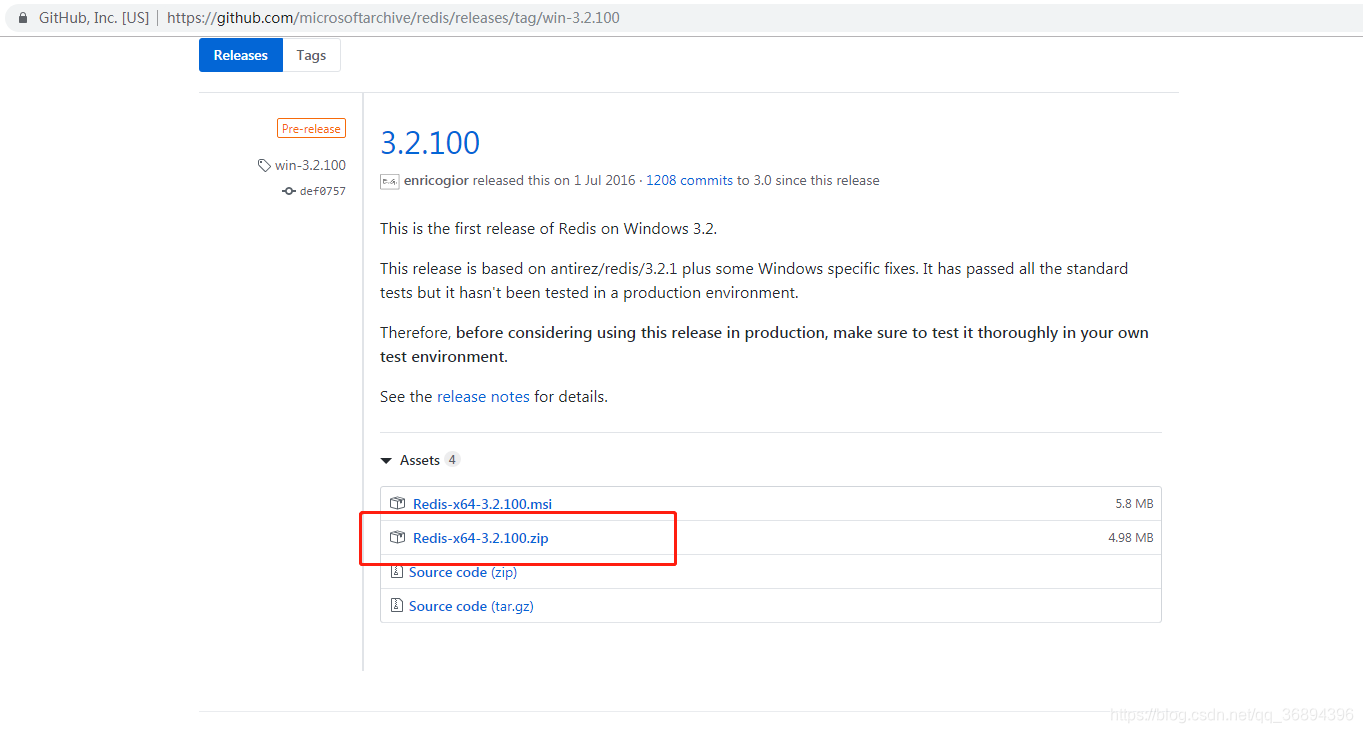
Task: Click the 5.8 MB file size
Action: coord(1134,504)
